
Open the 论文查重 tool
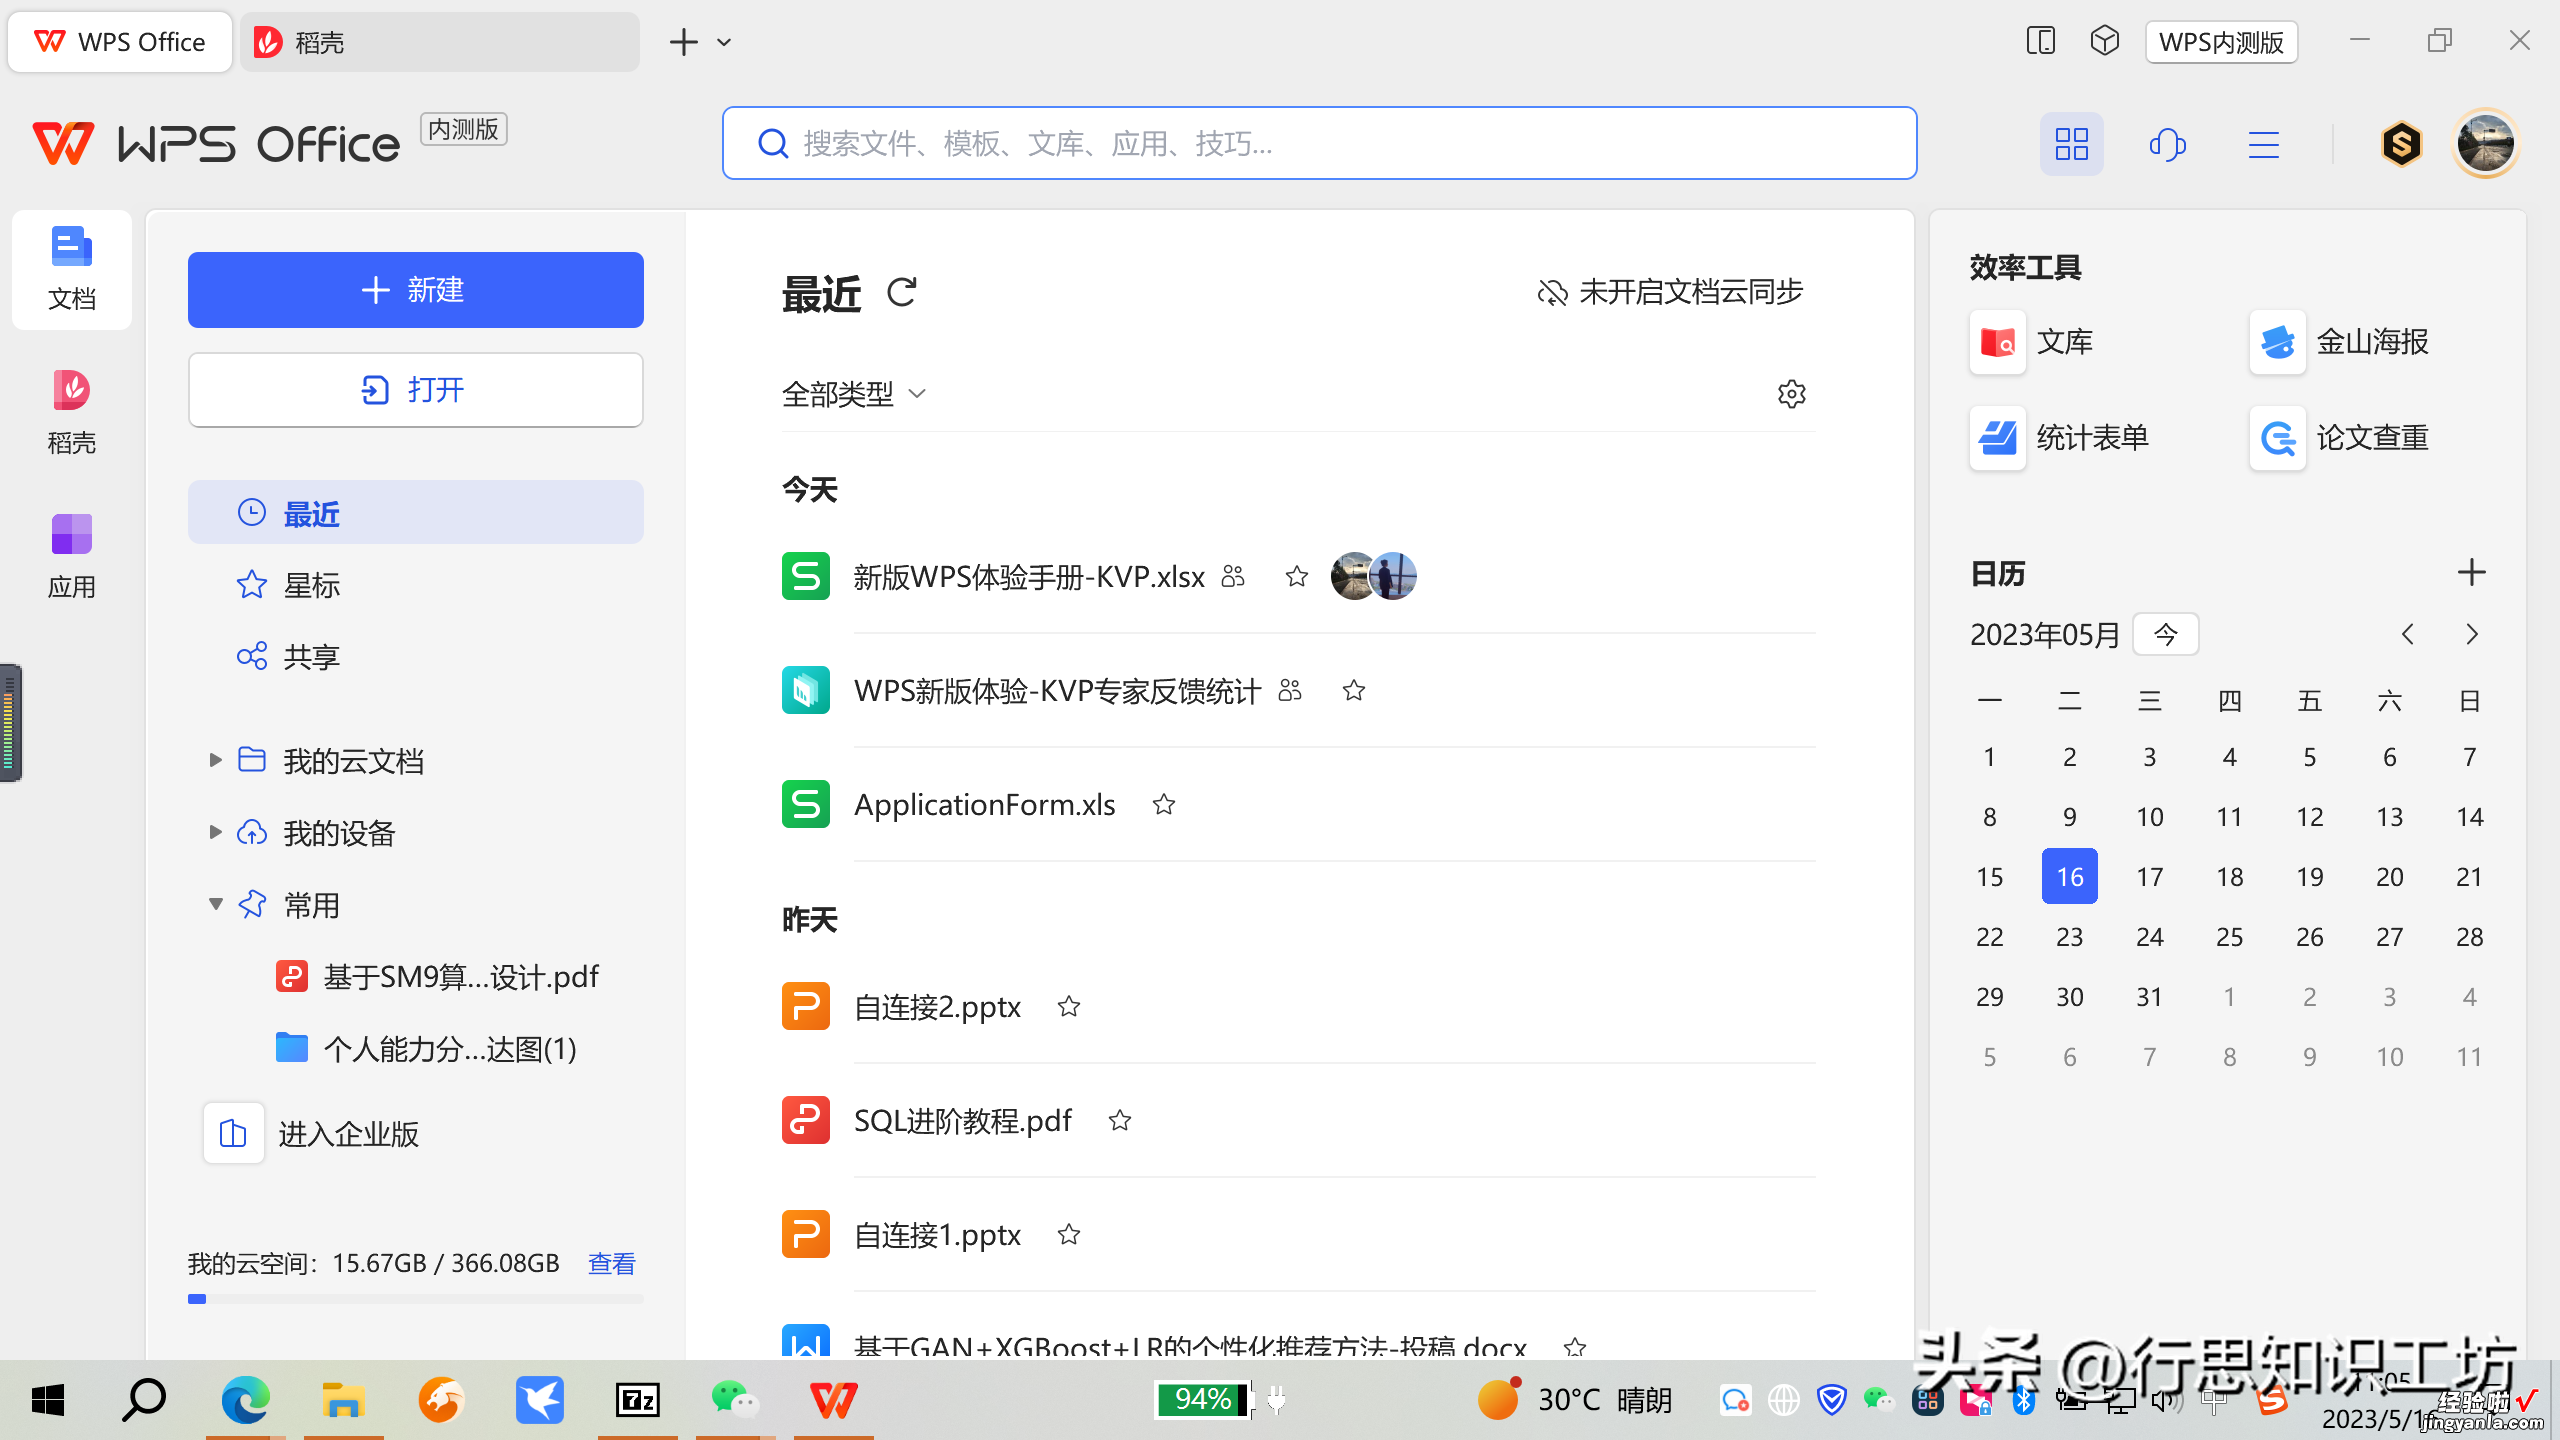(2340, 438)
